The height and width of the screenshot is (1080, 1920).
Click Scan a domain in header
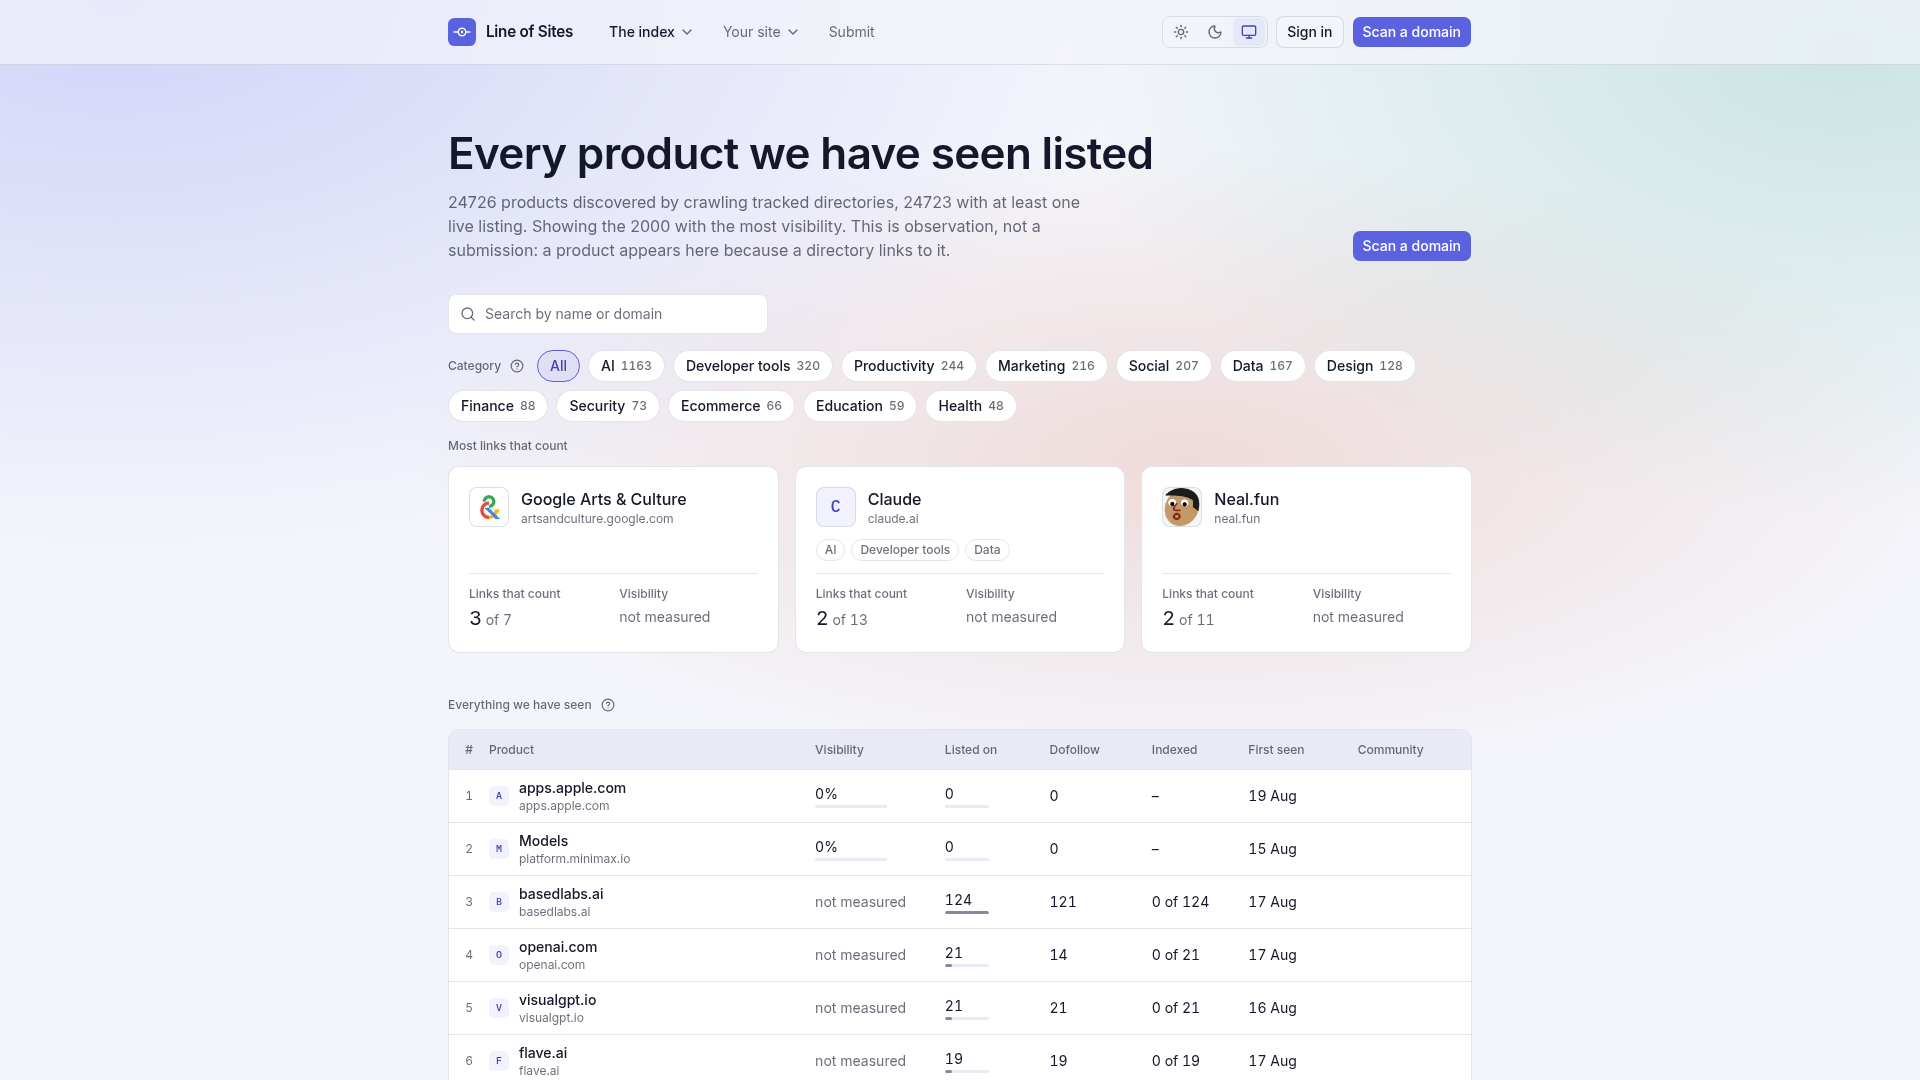pyautogui.click(x=1412, y=32)
